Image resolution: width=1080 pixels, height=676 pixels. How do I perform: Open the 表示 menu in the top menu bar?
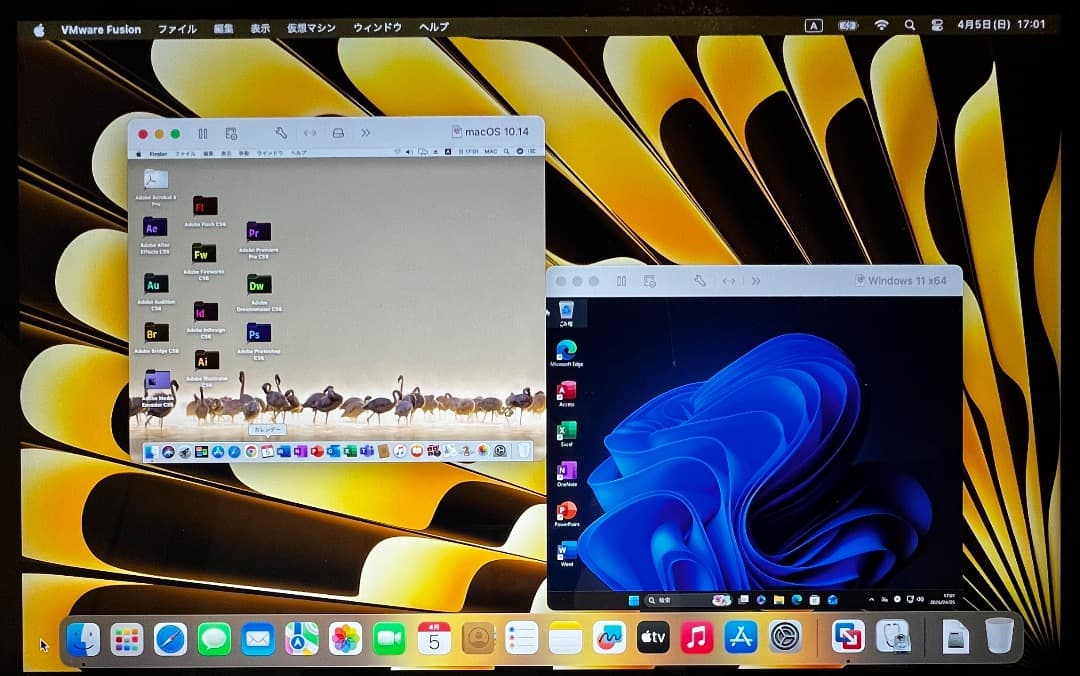tap(260, 28)
